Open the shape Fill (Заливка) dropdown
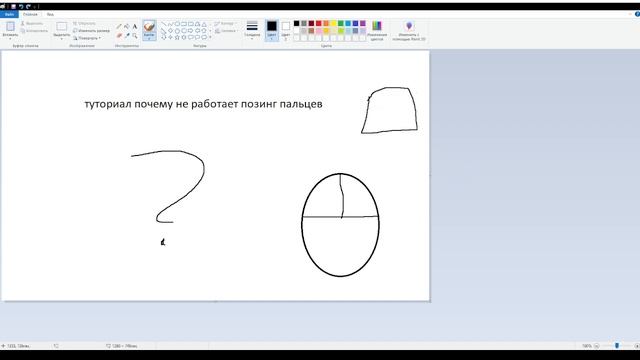Viewport: 640px width, 360px height. pyautogui.click(x=226, y=31)
